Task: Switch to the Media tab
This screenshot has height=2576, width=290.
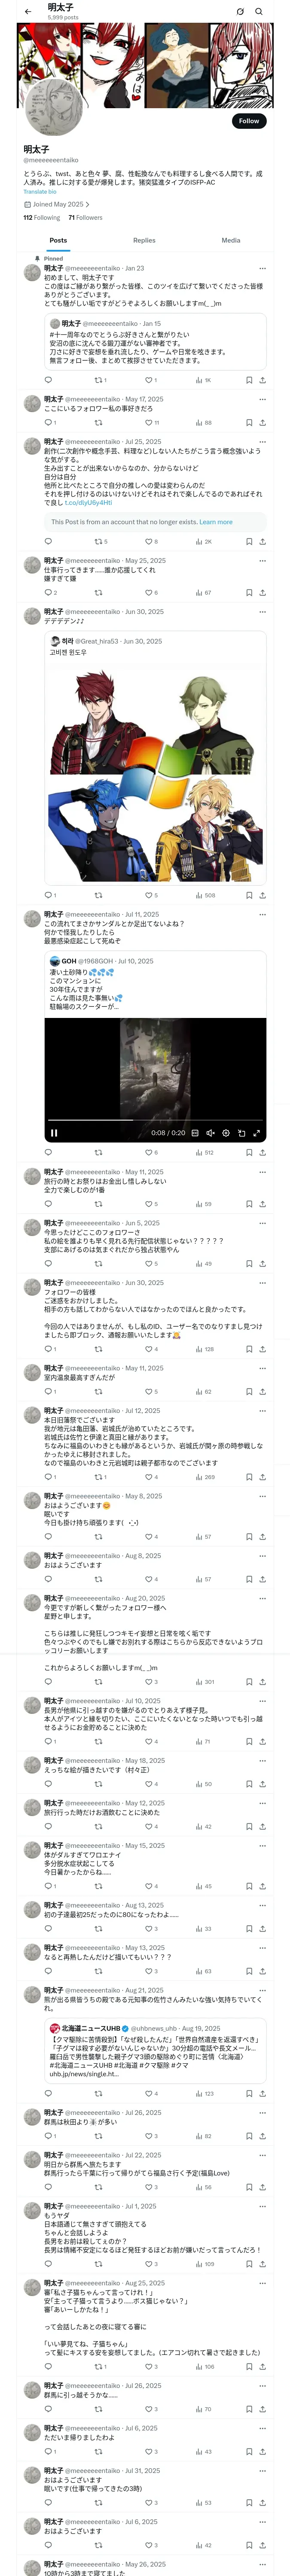Action: pos(230,240)
